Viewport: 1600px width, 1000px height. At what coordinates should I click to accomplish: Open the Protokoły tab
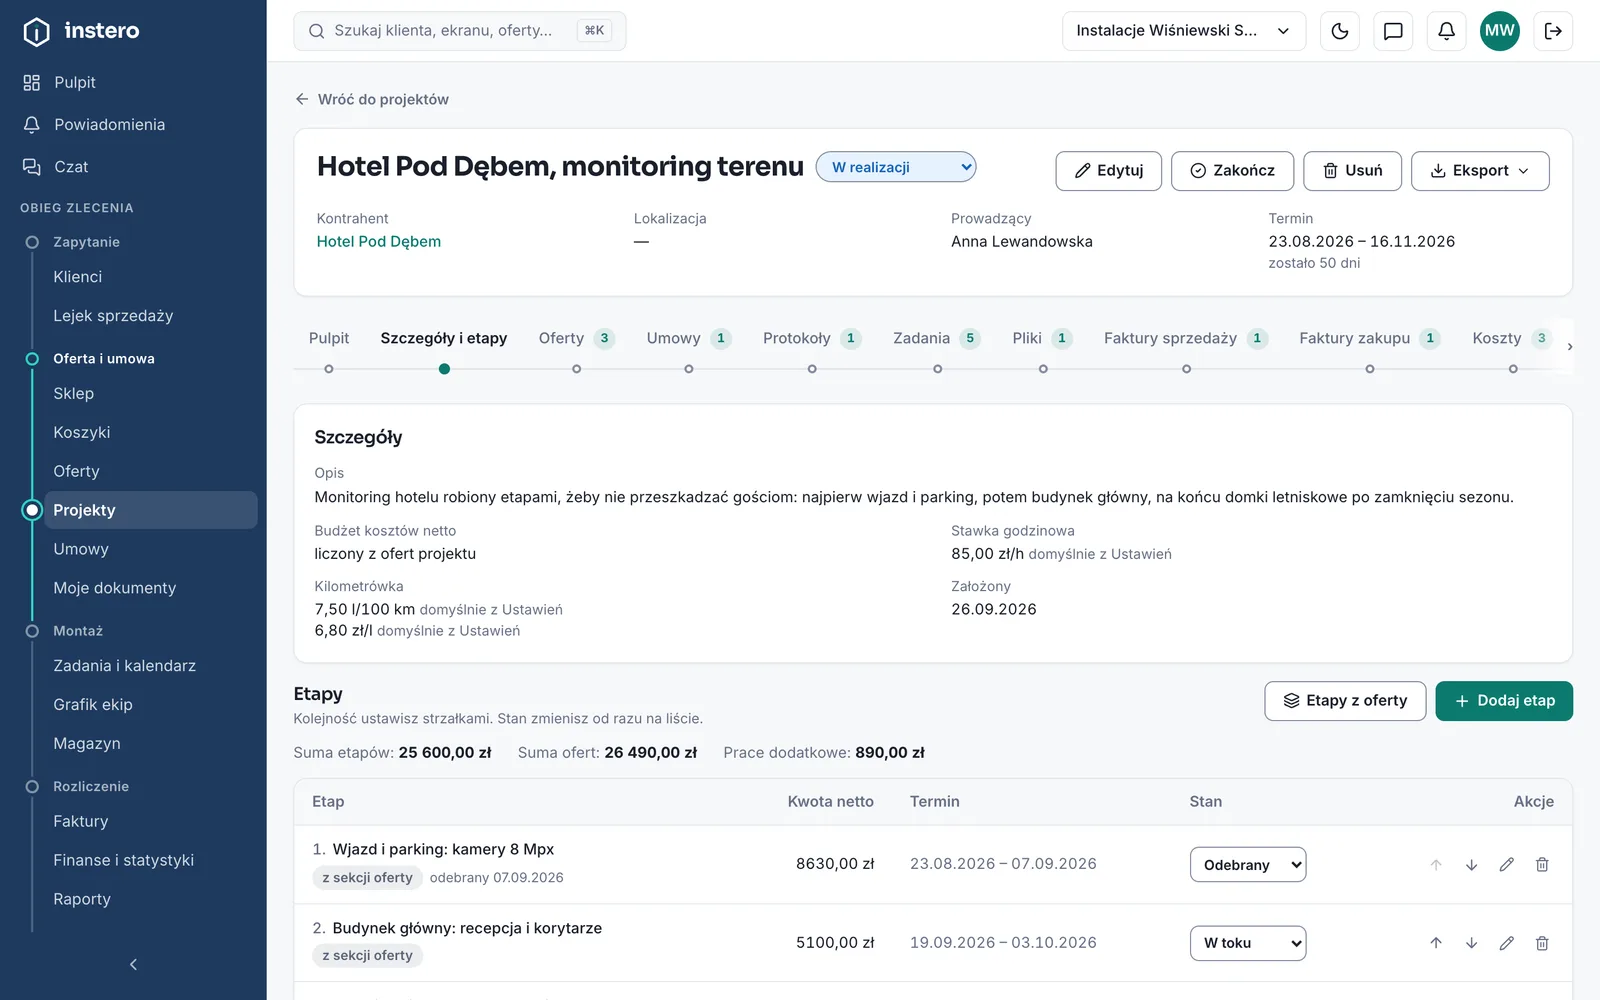811,339
